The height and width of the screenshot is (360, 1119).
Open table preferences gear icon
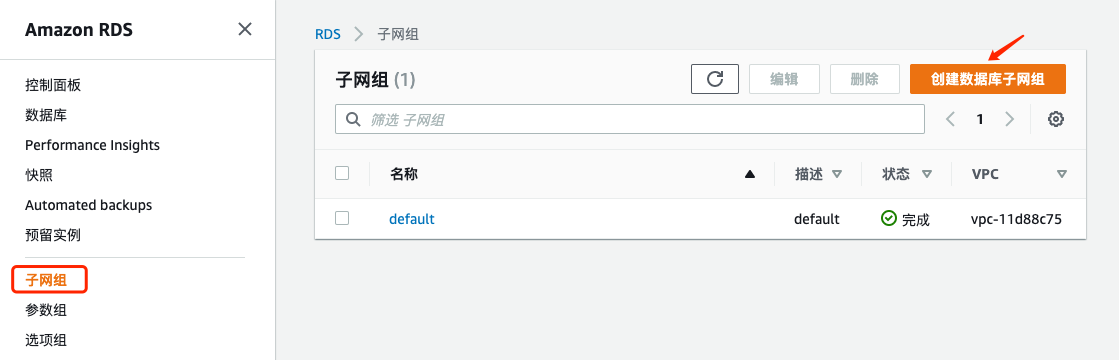[1056, 119]
